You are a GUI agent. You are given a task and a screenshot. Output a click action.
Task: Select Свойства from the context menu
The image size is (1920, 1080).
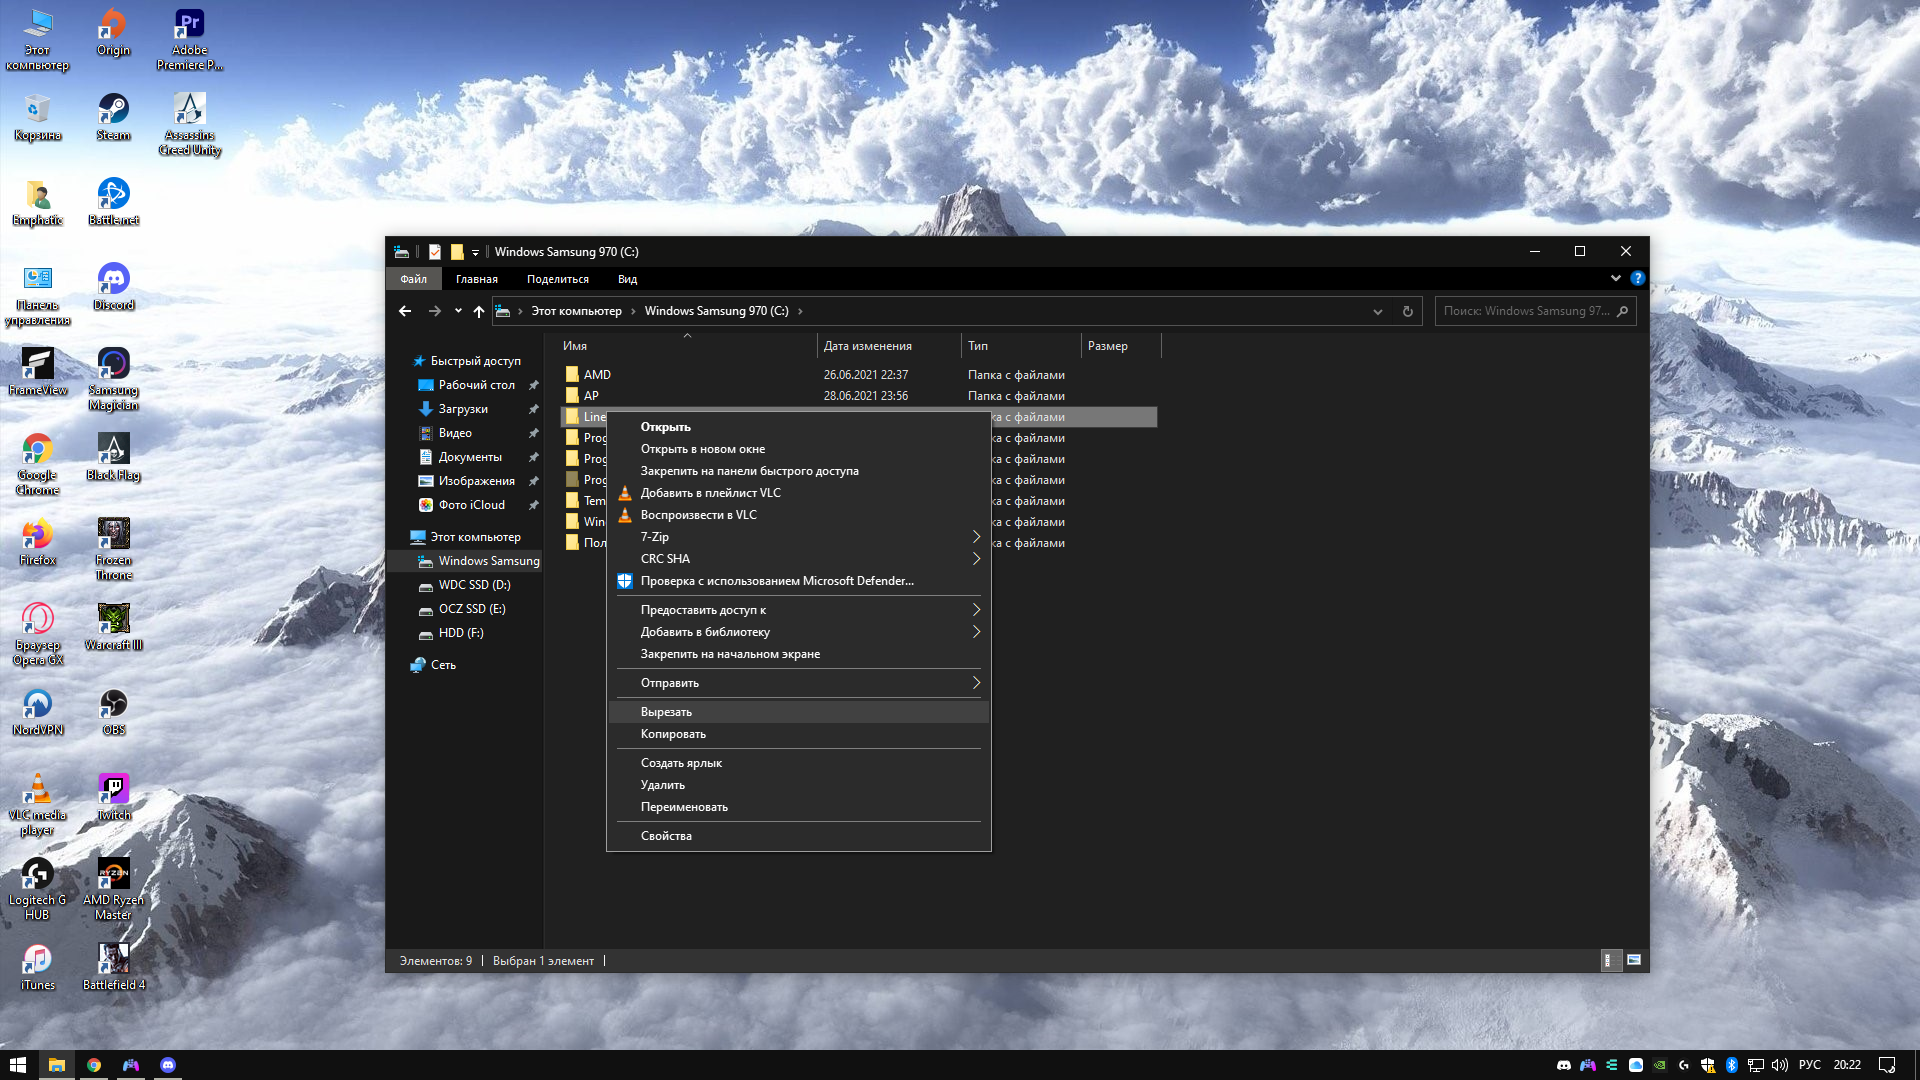tap(666, 836)
